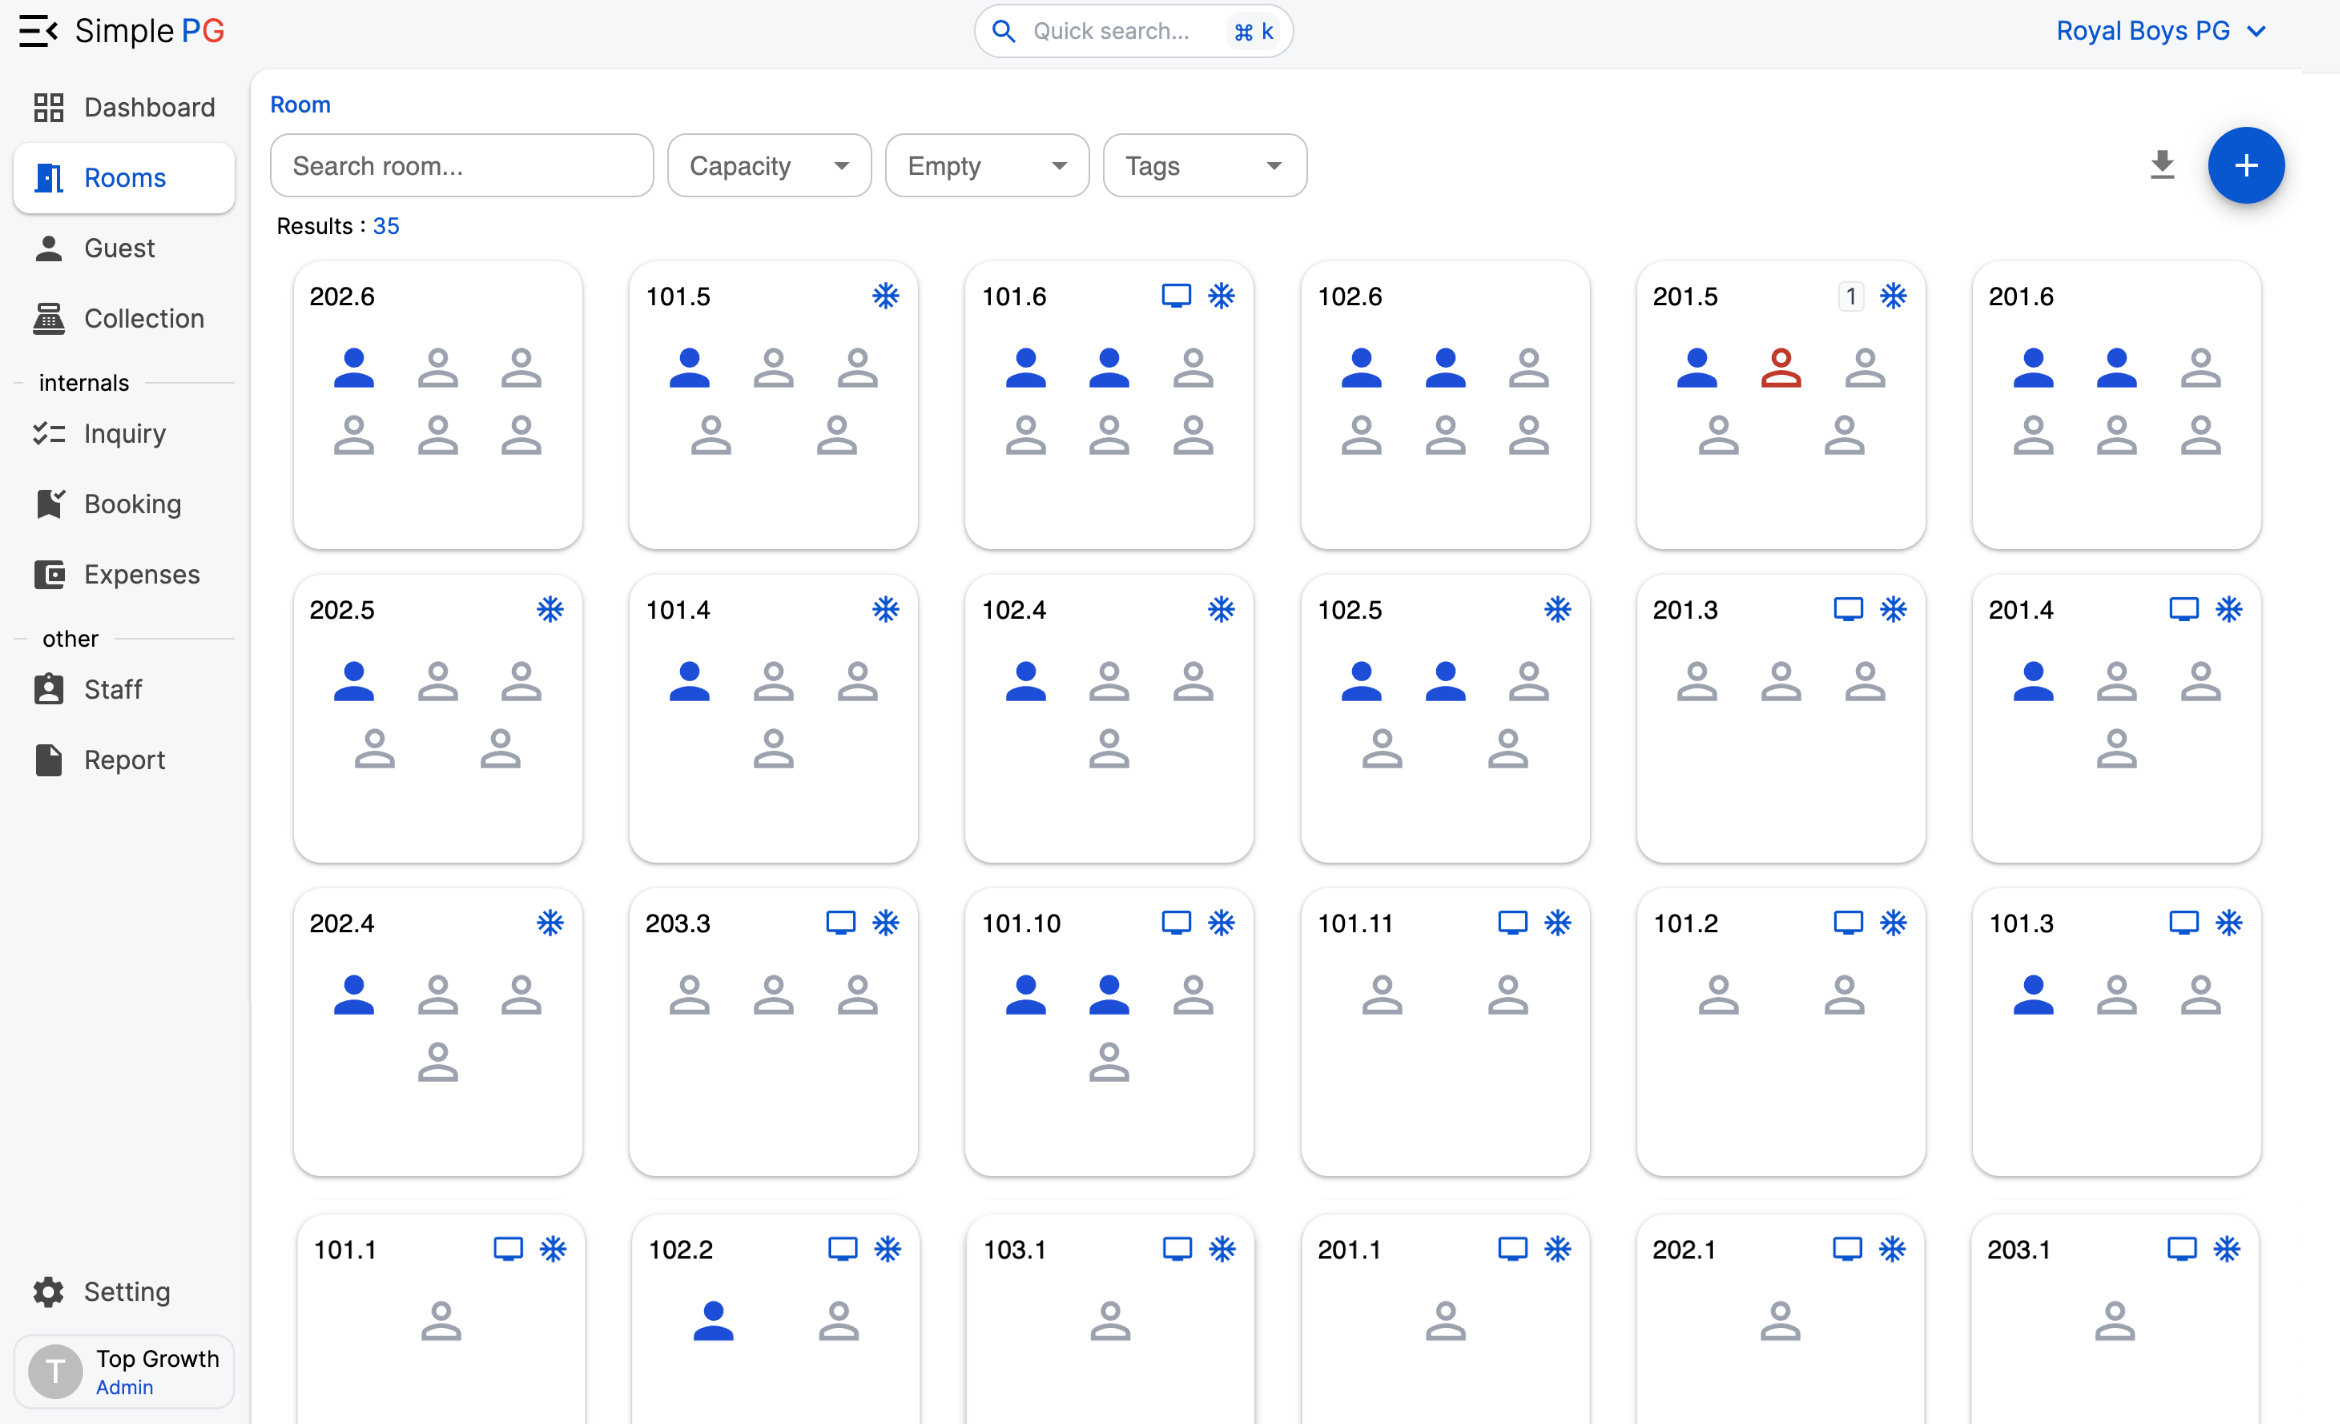Open the Royal Boys PG property switcher

click(2160, 31)
